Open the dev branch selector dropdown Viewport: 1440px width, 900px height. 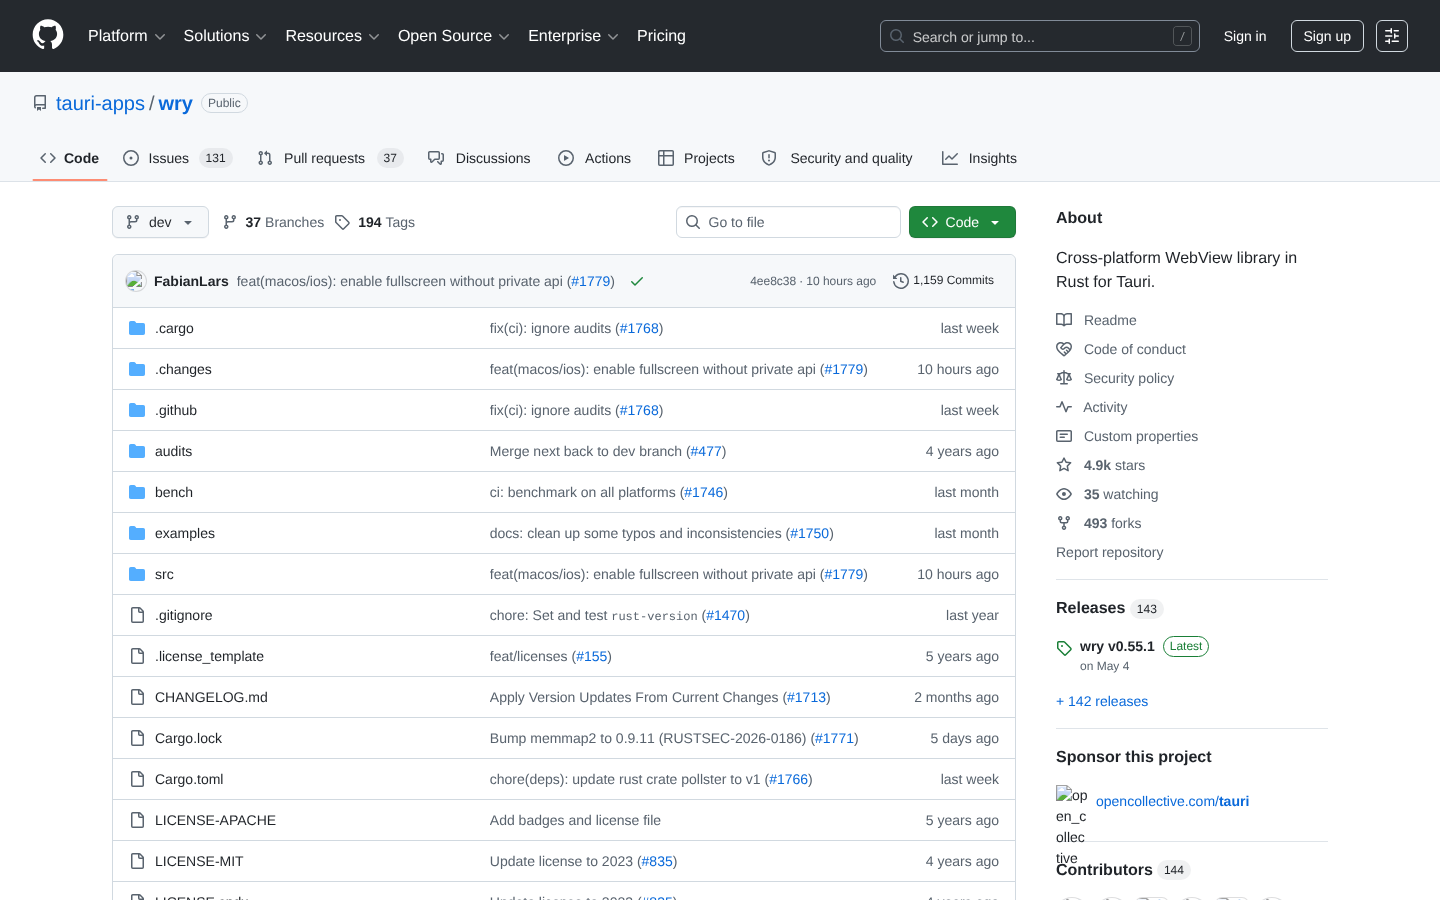point(160,222)
